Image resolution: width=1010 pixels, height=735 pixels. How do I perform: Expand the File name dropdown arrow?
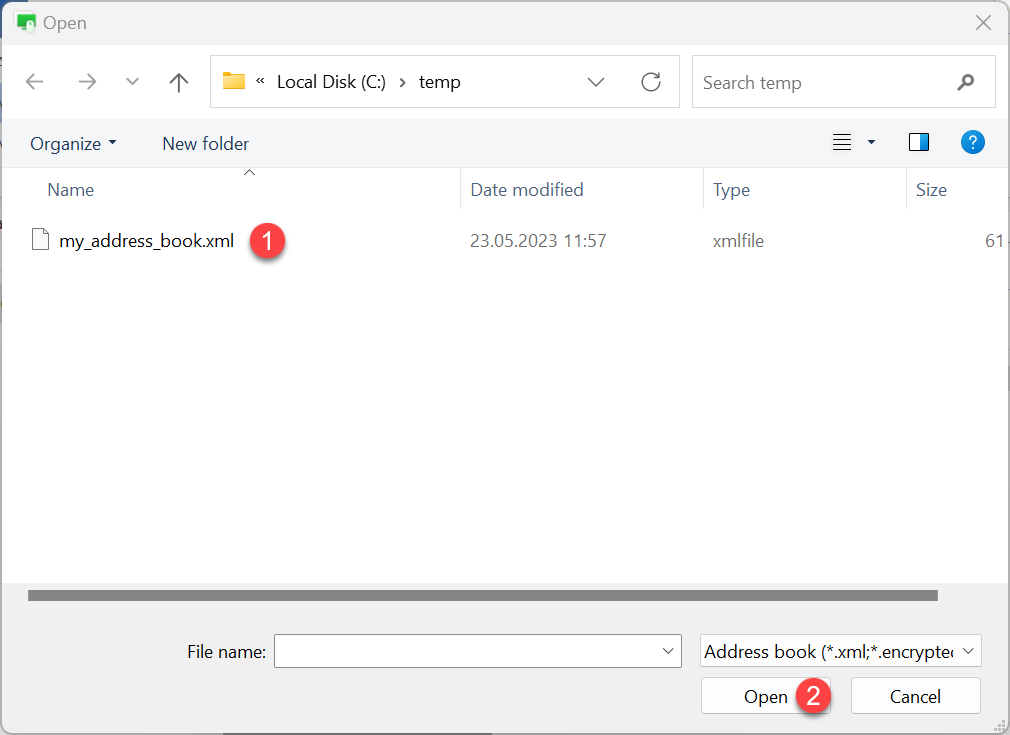[x=668, y=651]
